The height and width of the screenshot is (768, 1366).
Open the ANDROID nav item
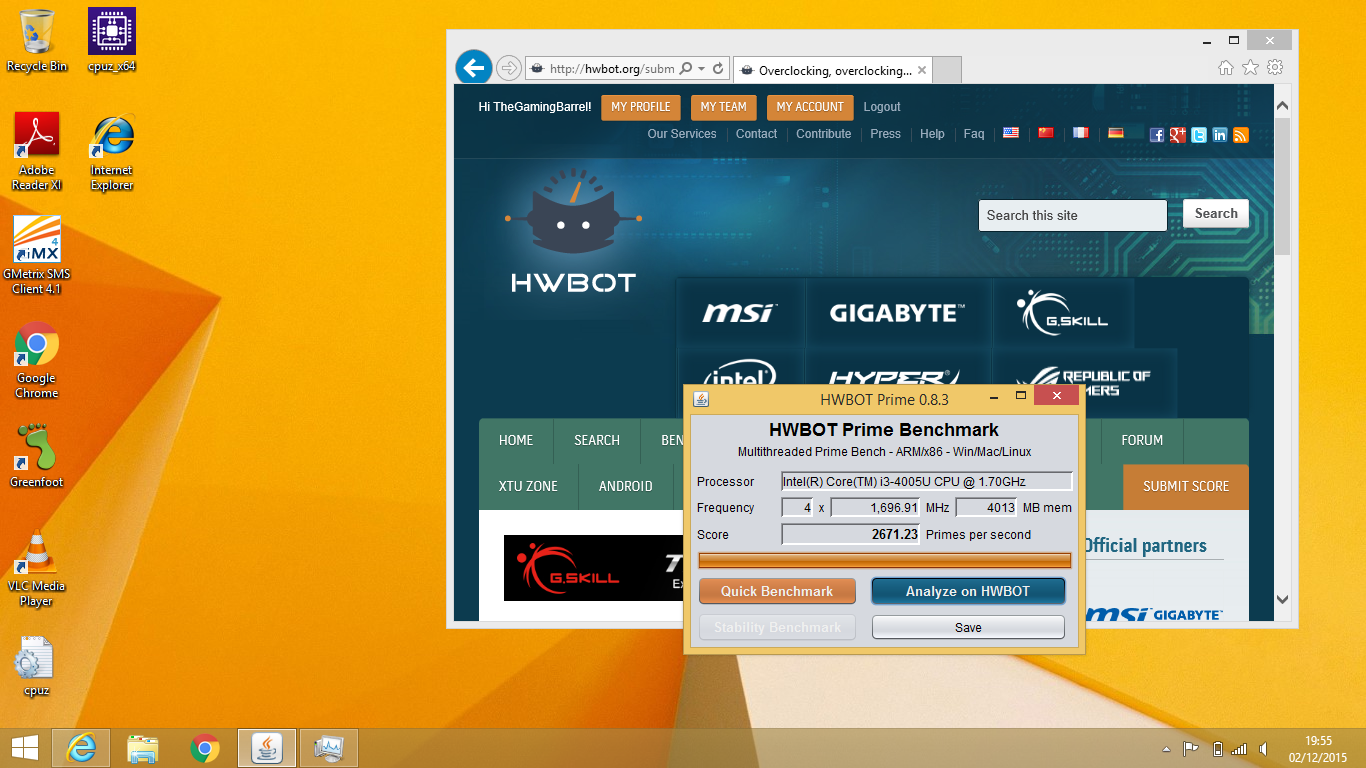(x=626, y=486)
